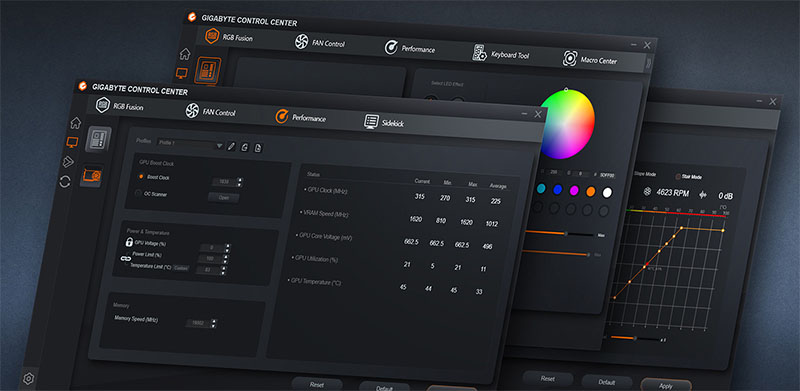Click the Performance gauge icon in front window
800x391 pixels.
282,116
